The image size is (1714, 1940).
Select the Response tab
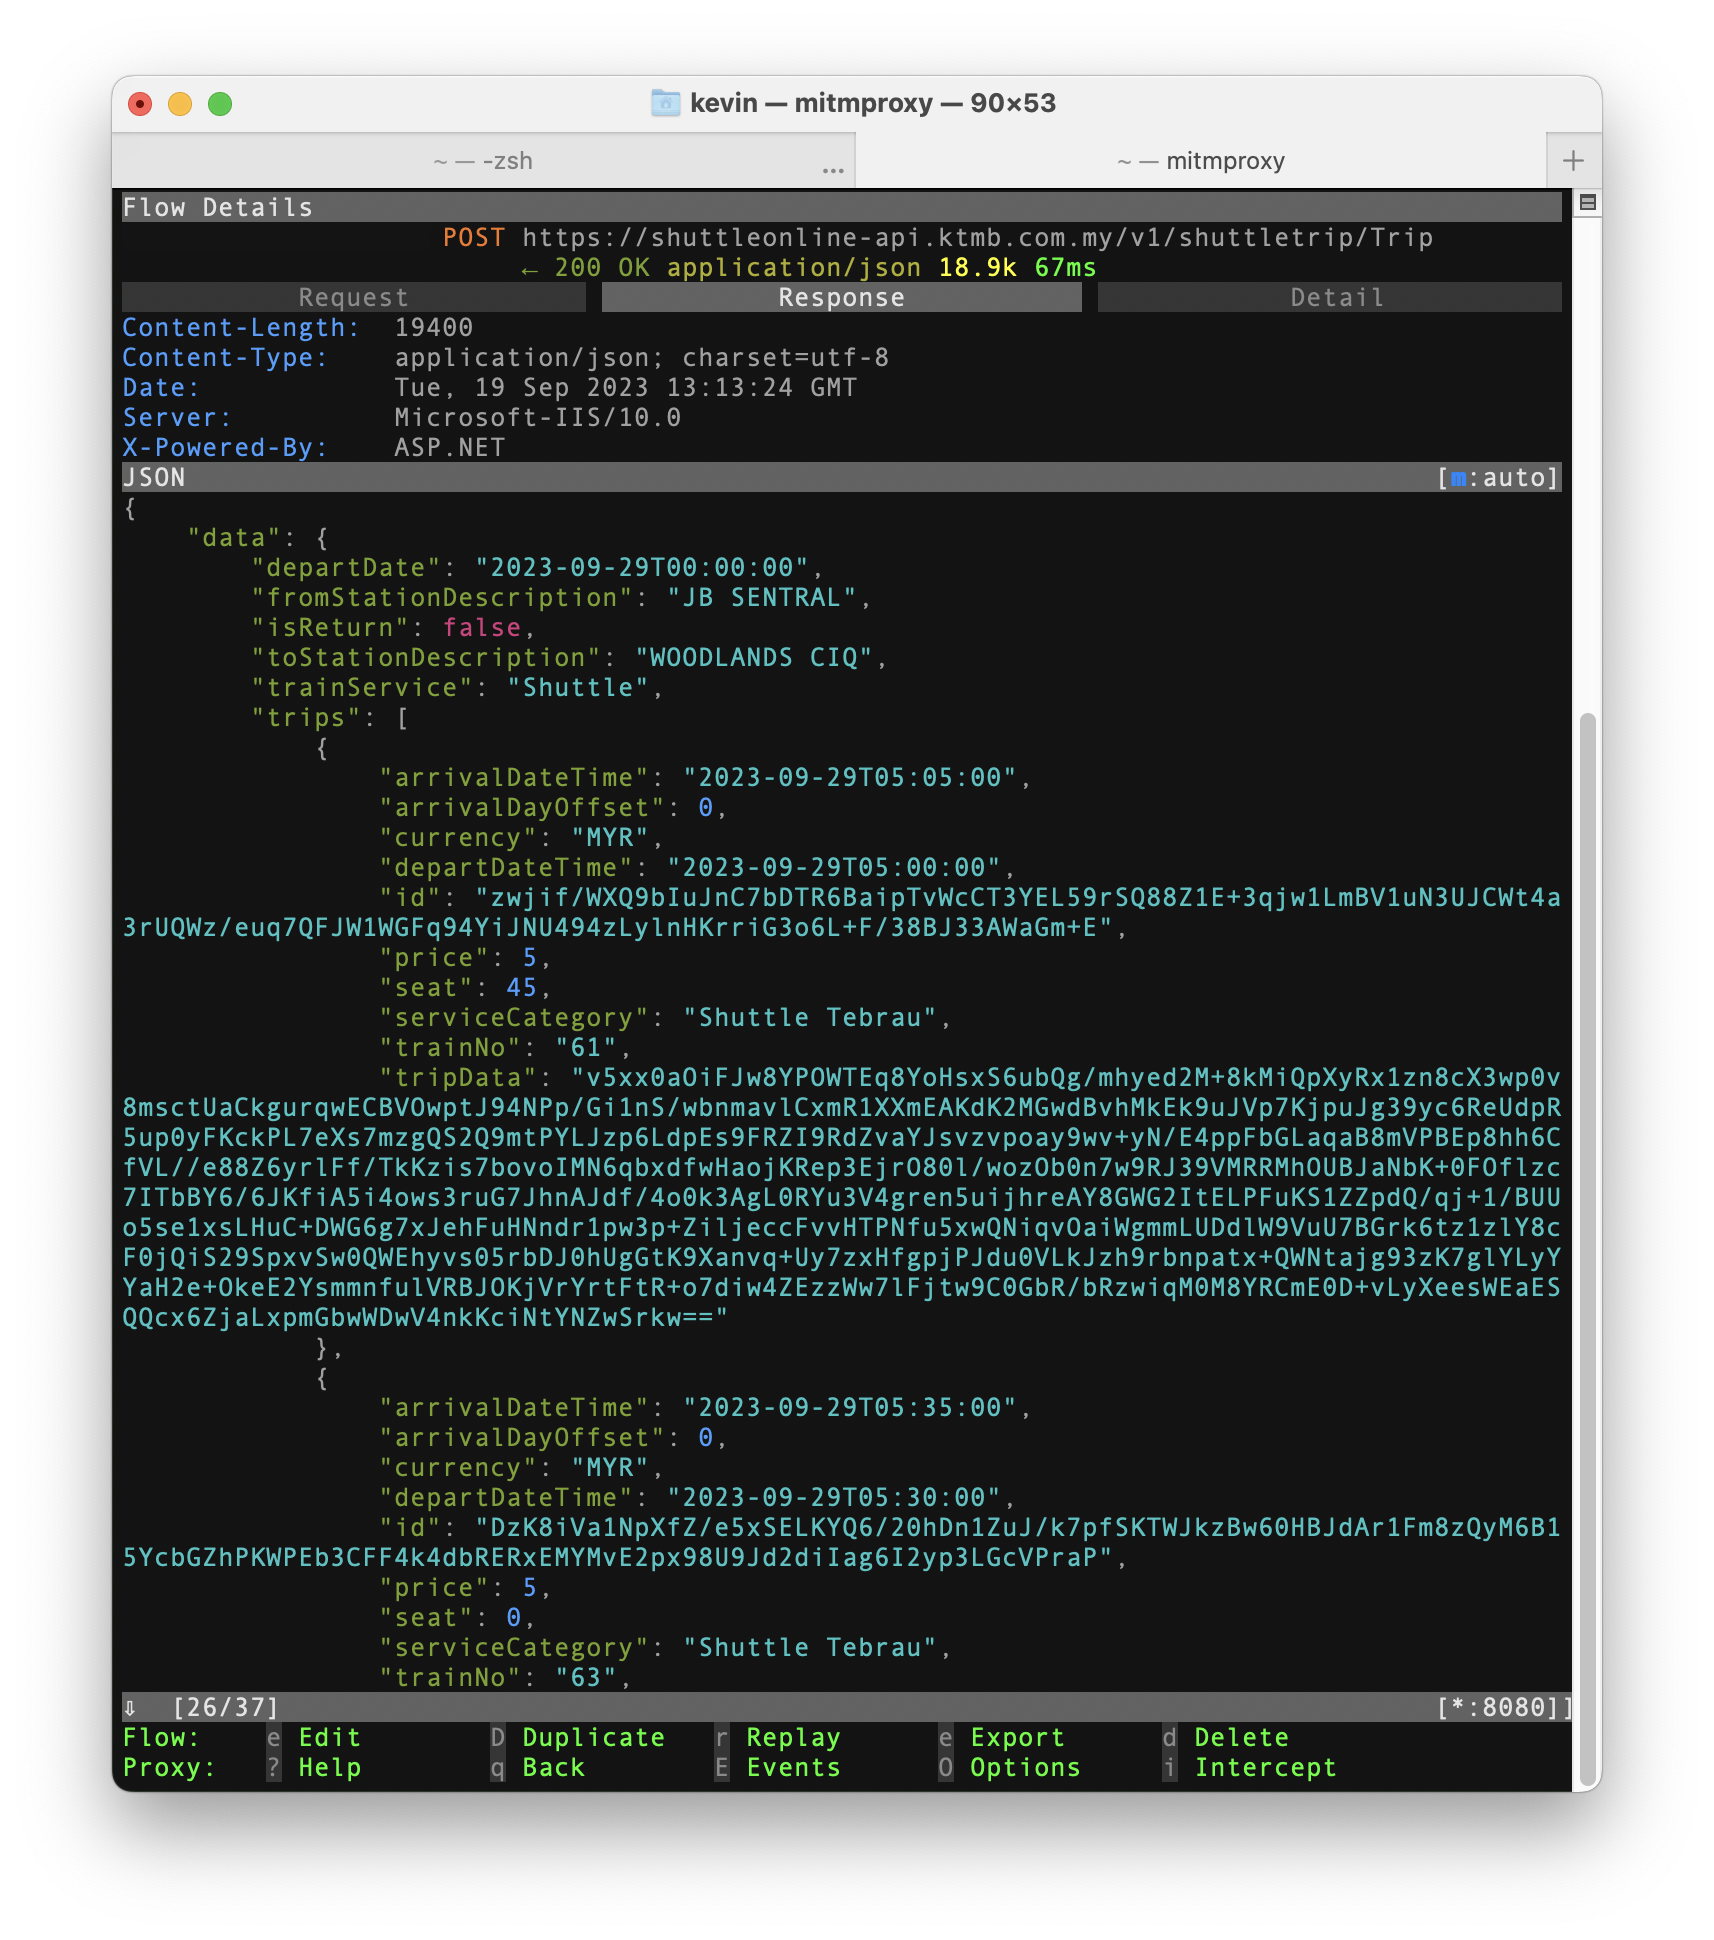click(841, 297)
